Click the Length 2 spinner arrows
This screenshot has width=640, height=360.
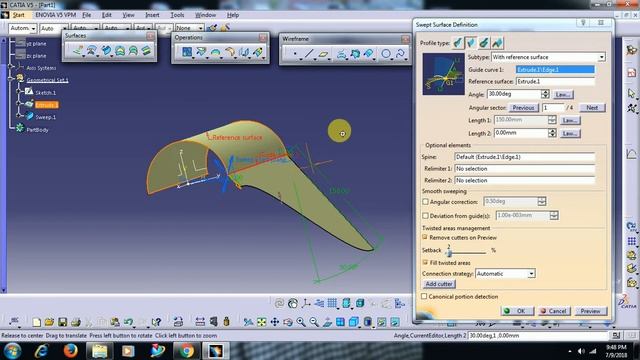pyautogui.click(x=552, y=133)
